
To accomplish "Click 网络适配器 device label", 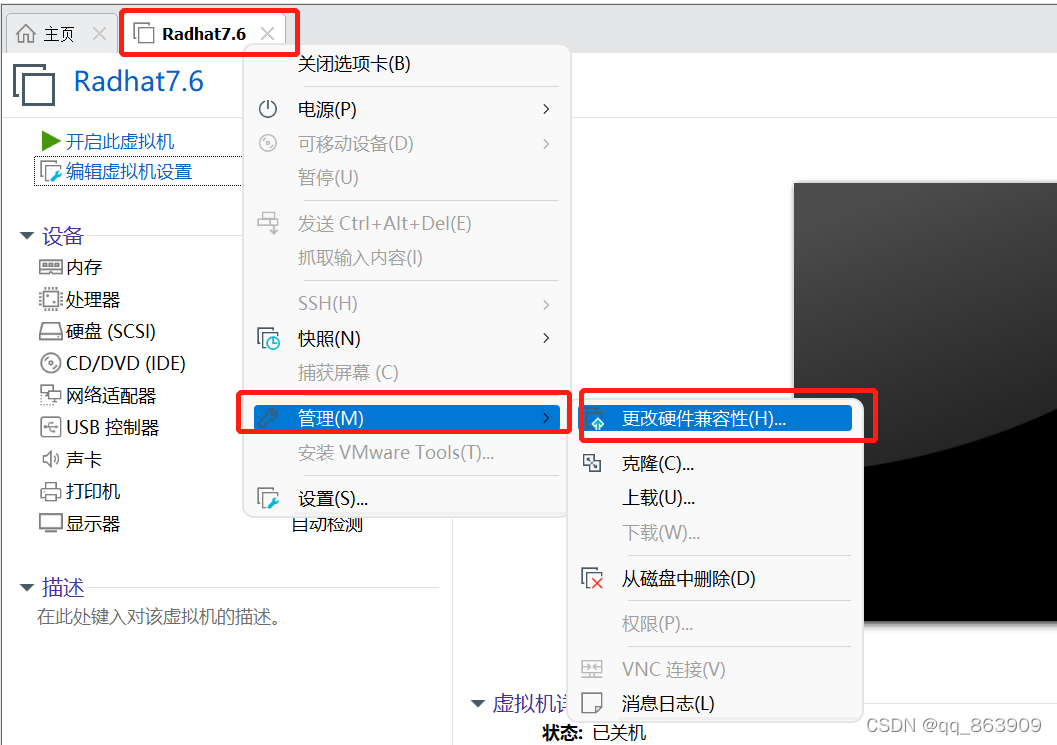I will 111,395.
